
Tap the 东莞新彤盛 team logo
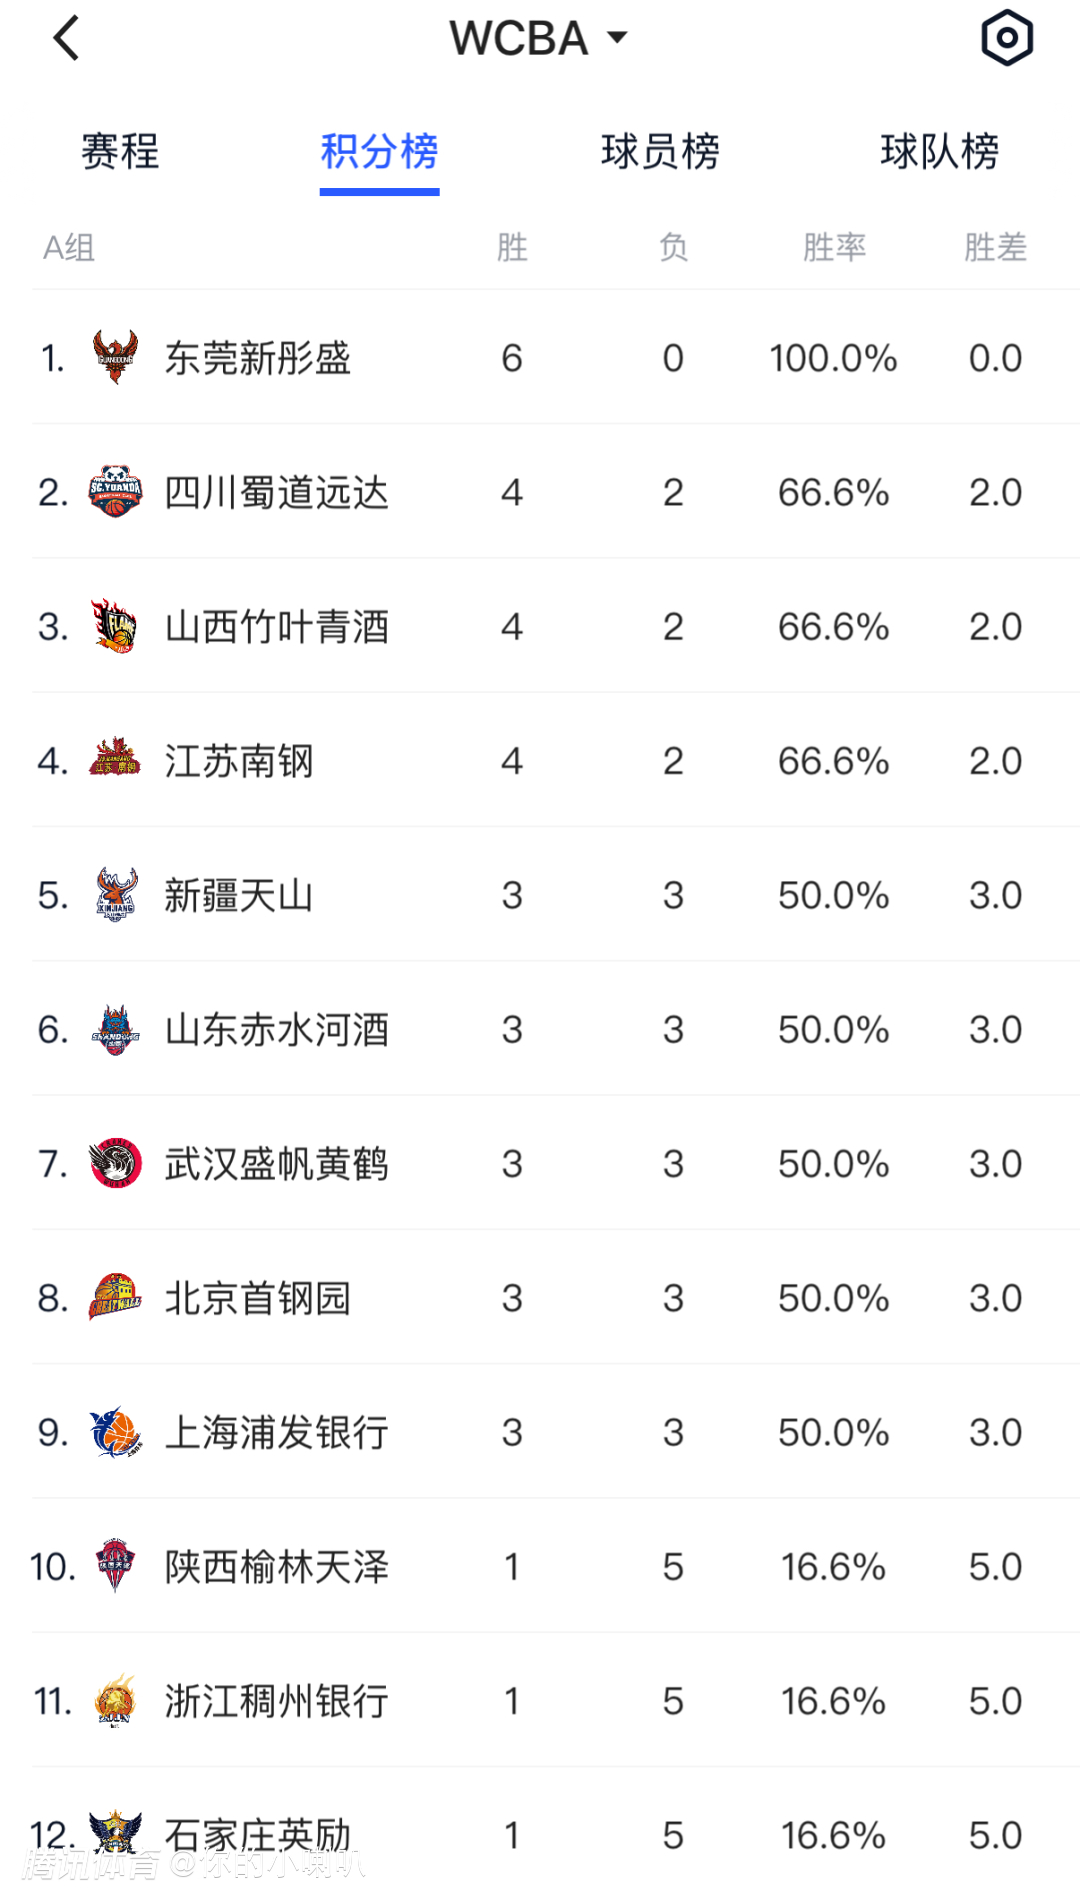(x=115, y=357)
